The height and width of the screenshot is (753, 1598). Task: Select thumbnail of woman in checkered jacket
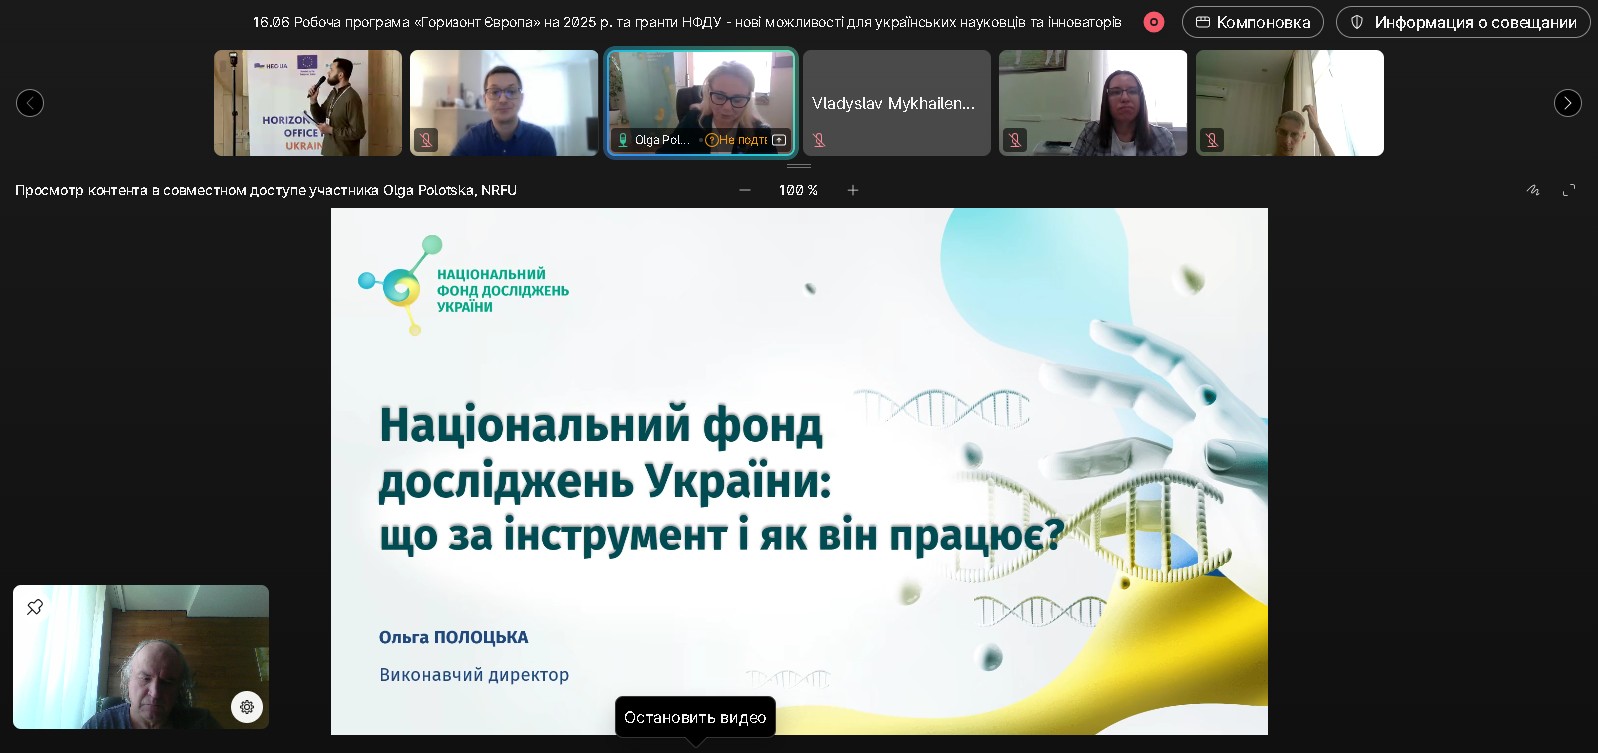point(1093,103)
